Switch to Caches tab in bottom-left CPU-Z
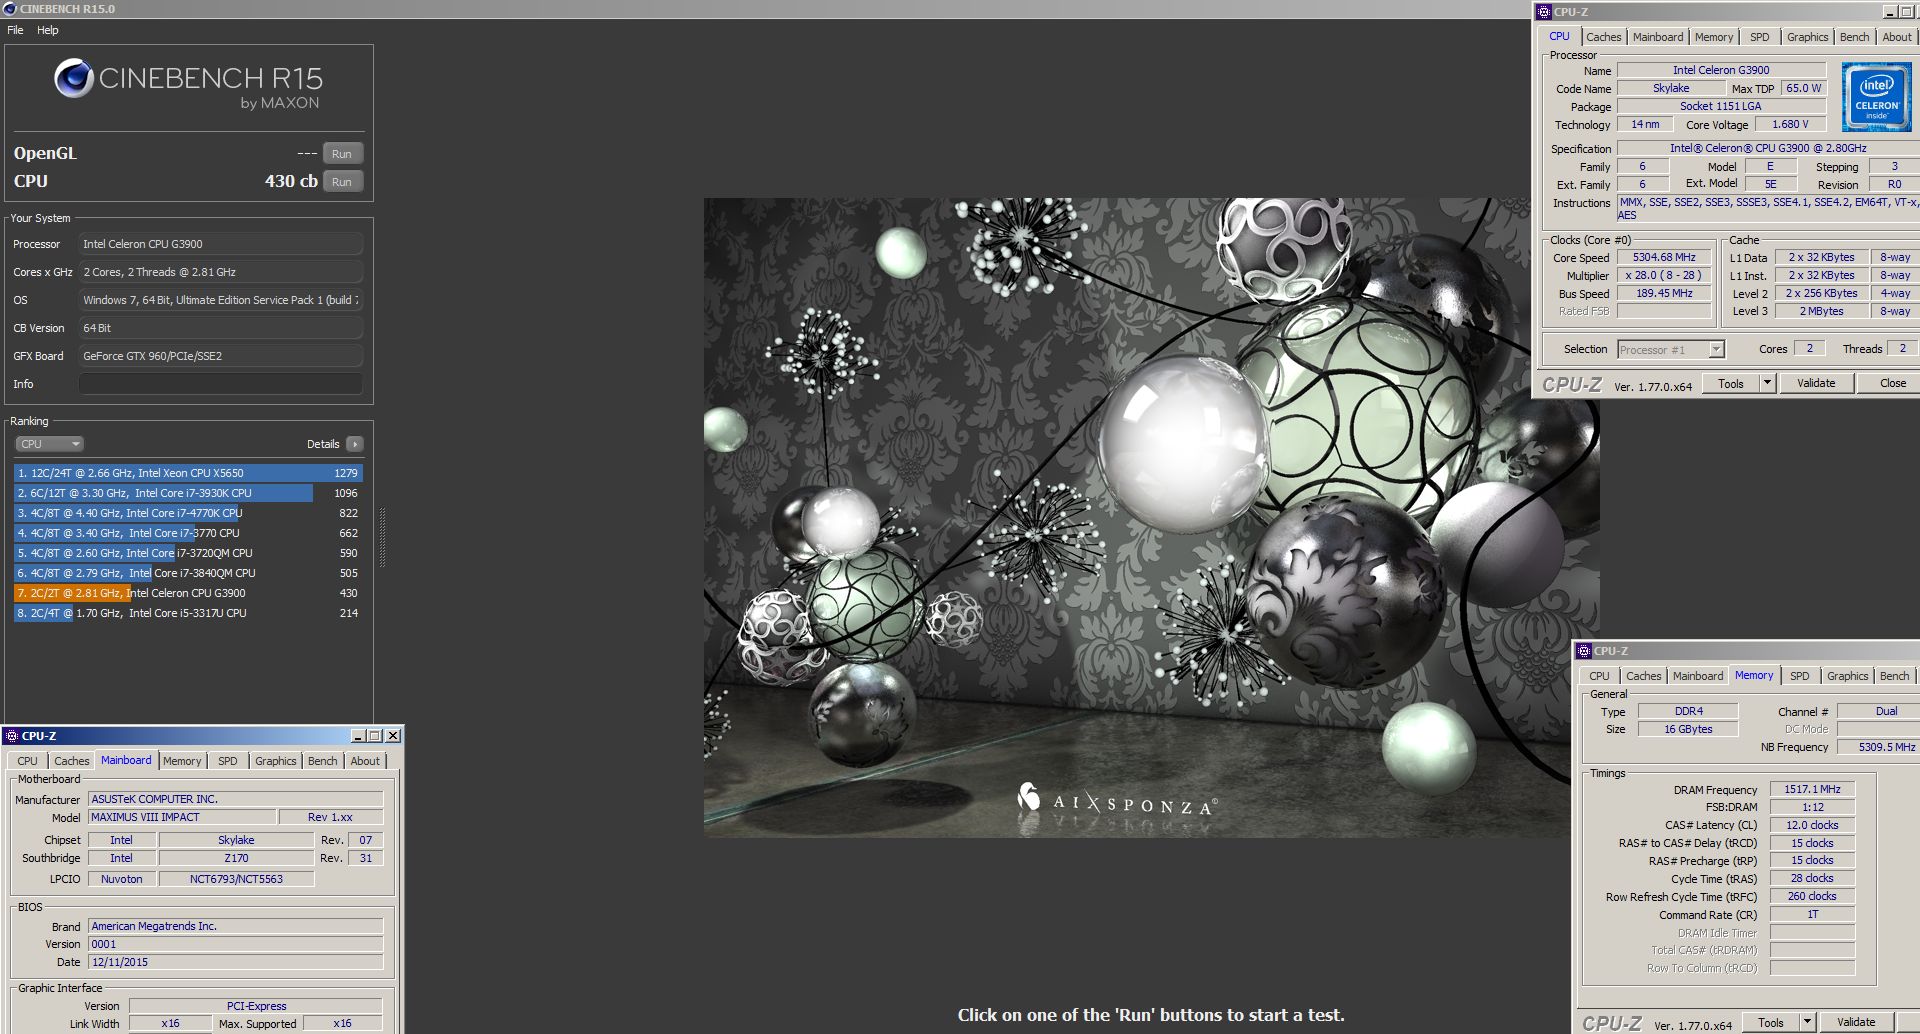 tap(71, 761)
